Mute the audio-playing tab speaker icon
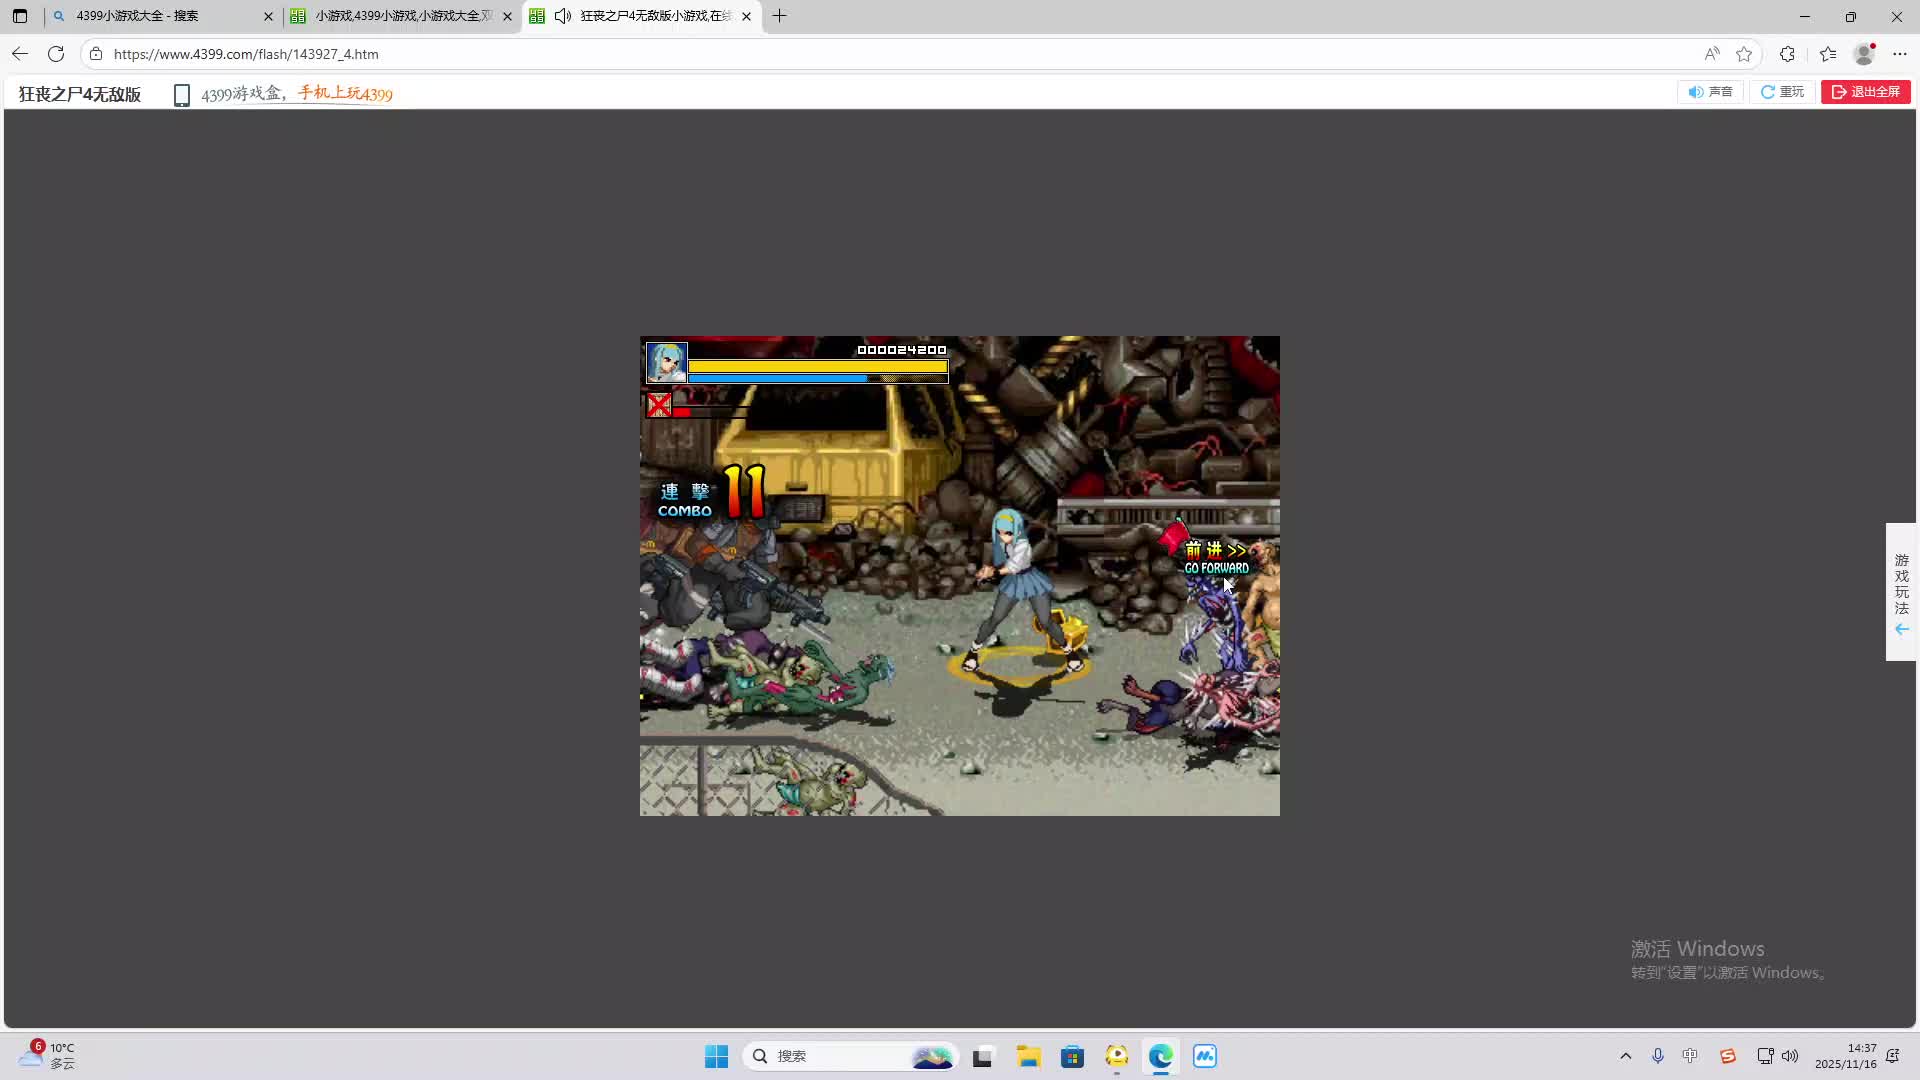This screenshot has height=1080, width=1920. tap(563, 16)
